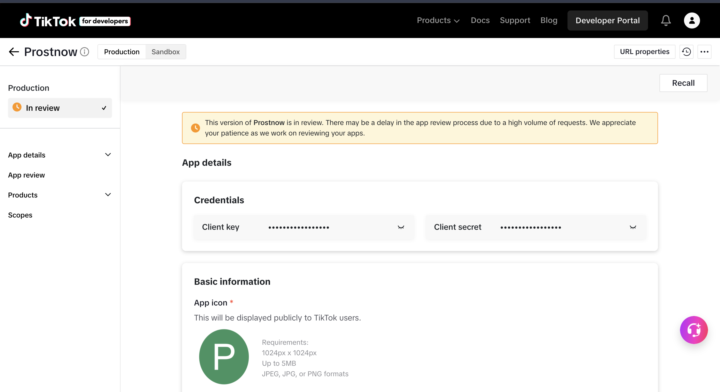Go to App review in sidebar
The width and height of the screenshot is (720, 392).
tap(27, 175)
